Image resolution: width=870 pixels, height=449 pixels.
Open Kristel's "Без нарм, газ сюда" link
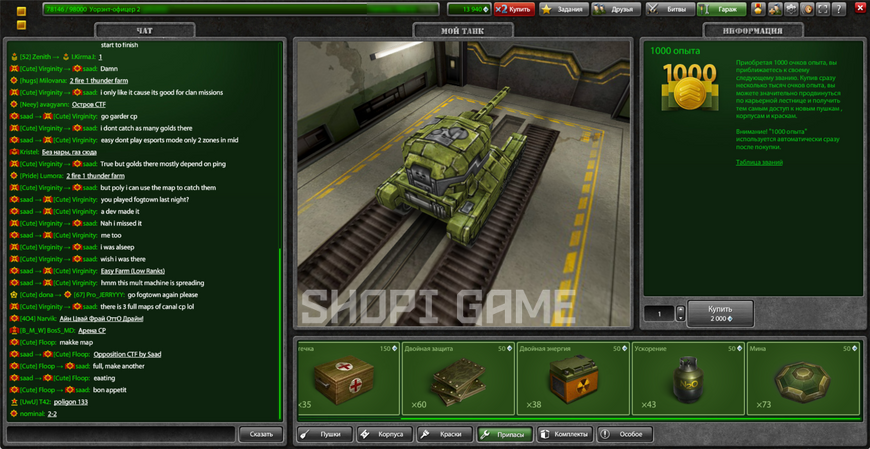pyautogui.click(x=69, y=152)
